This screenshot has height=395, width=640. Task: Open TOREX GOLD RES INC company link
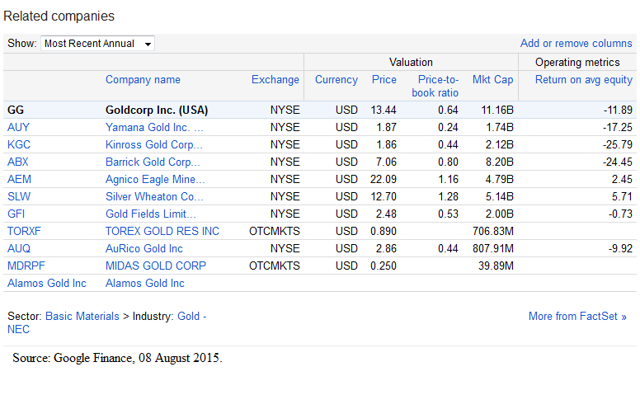point(162,231)
